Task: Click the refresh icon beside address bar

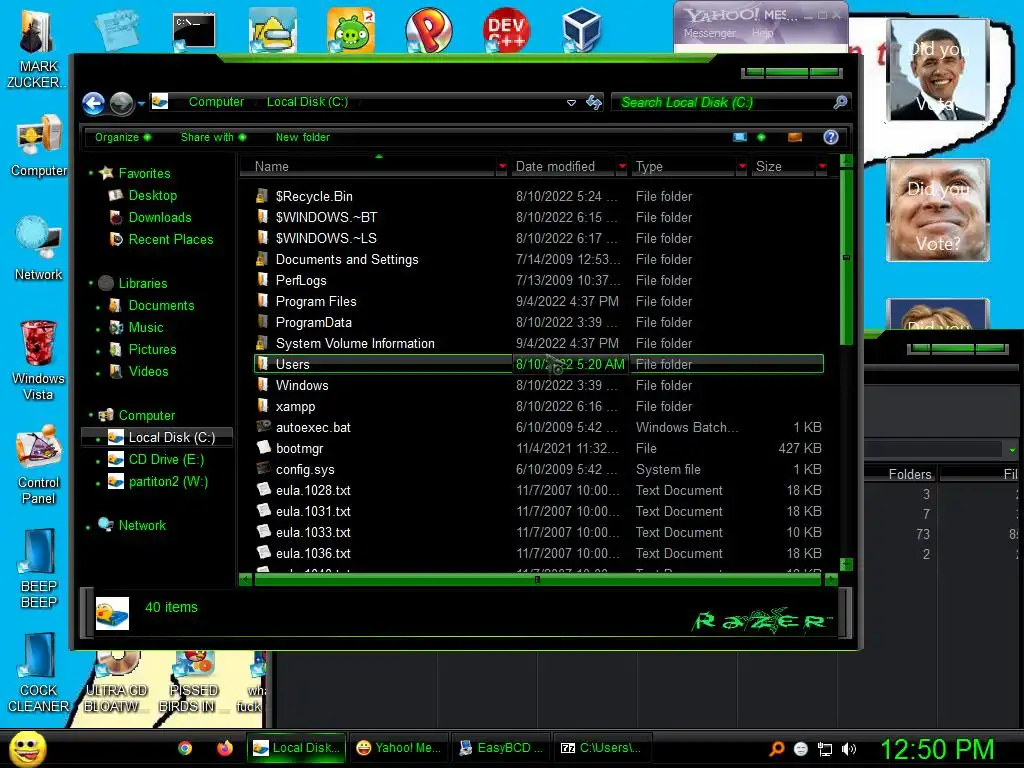Action: [594, 103]
